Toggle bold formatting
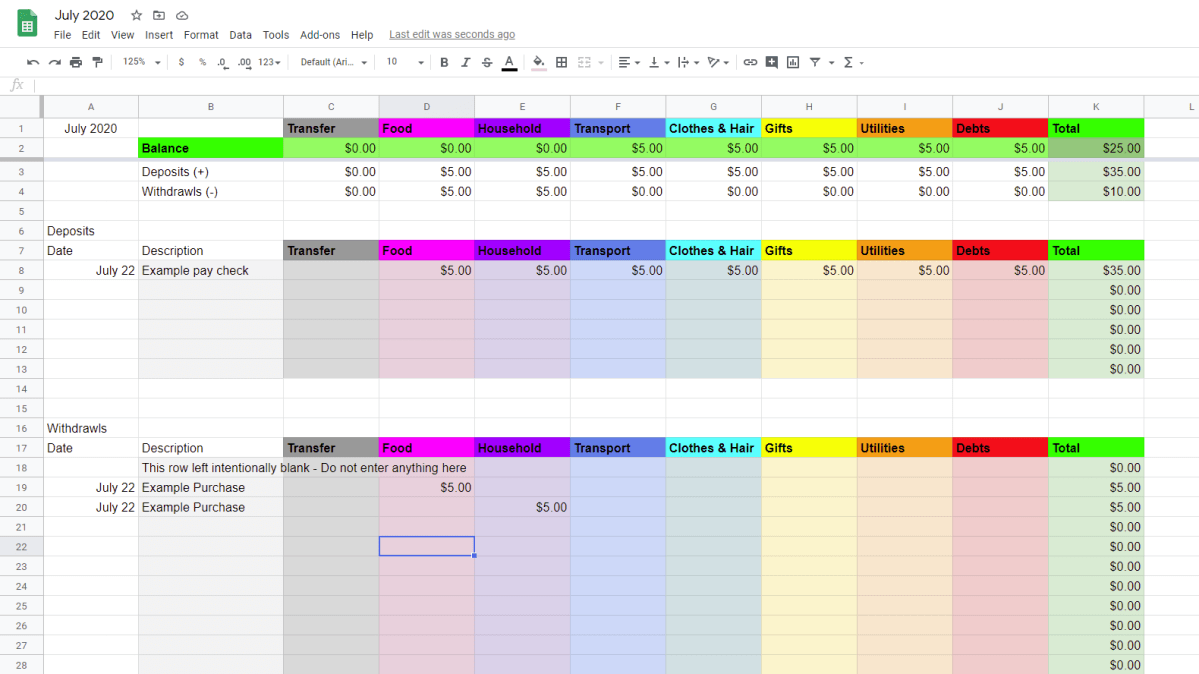1199x674 pixels. [443, 62]
